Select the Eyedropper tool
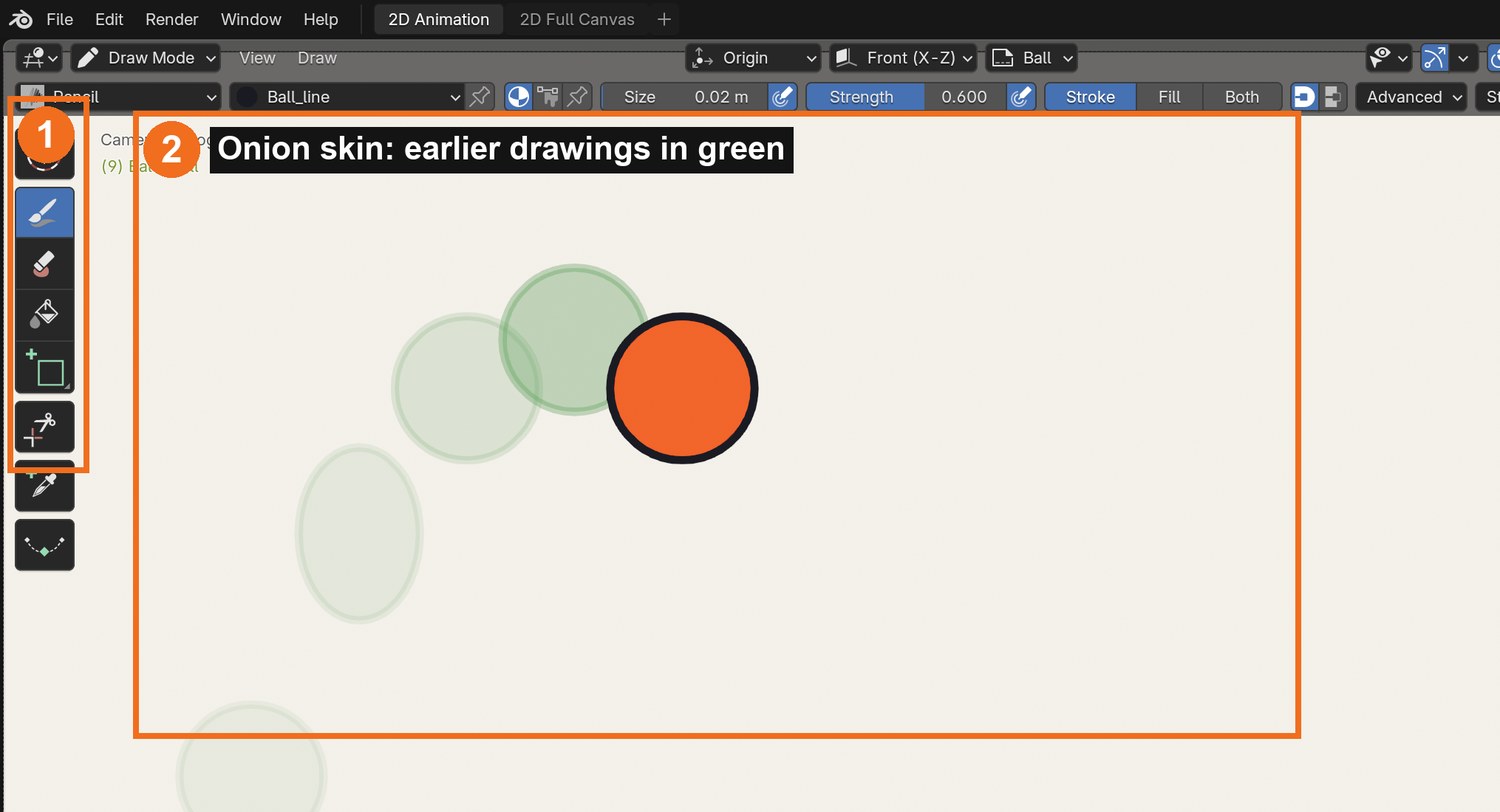 45,486
